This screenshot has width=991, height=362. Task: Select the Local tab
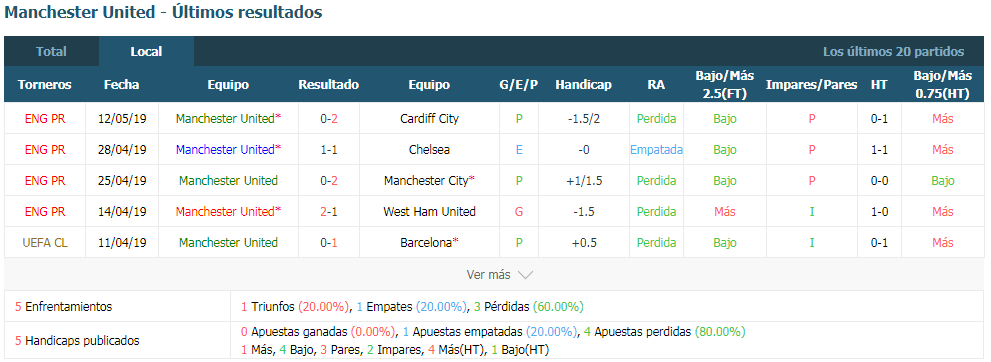pyautogui.click(x=146, y=52)
